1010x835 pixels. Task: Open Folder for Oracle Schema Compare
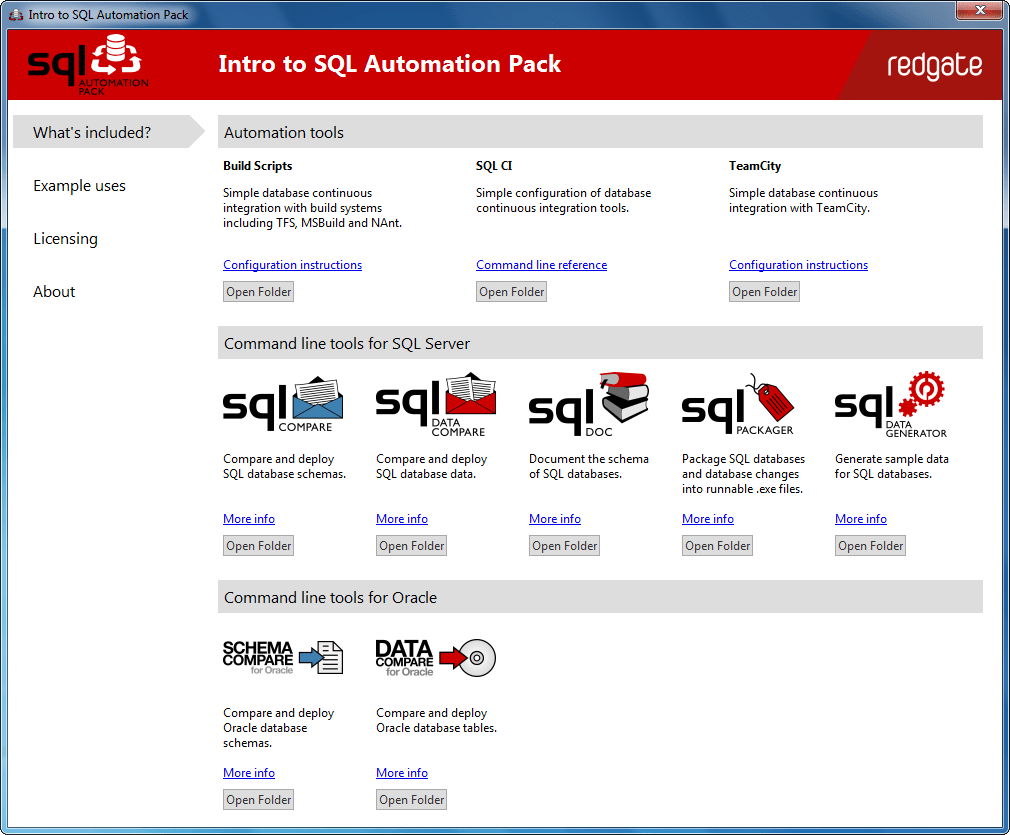(x=258, y=800)
